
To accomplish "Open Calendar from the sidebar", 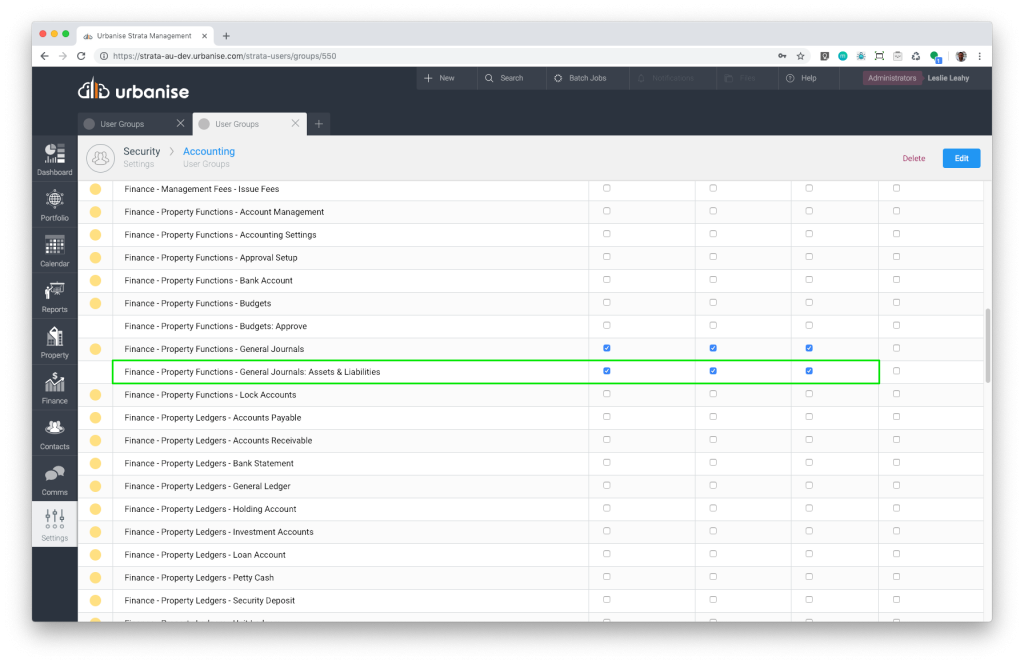I will pyautogui.click(x=54, y=250).
